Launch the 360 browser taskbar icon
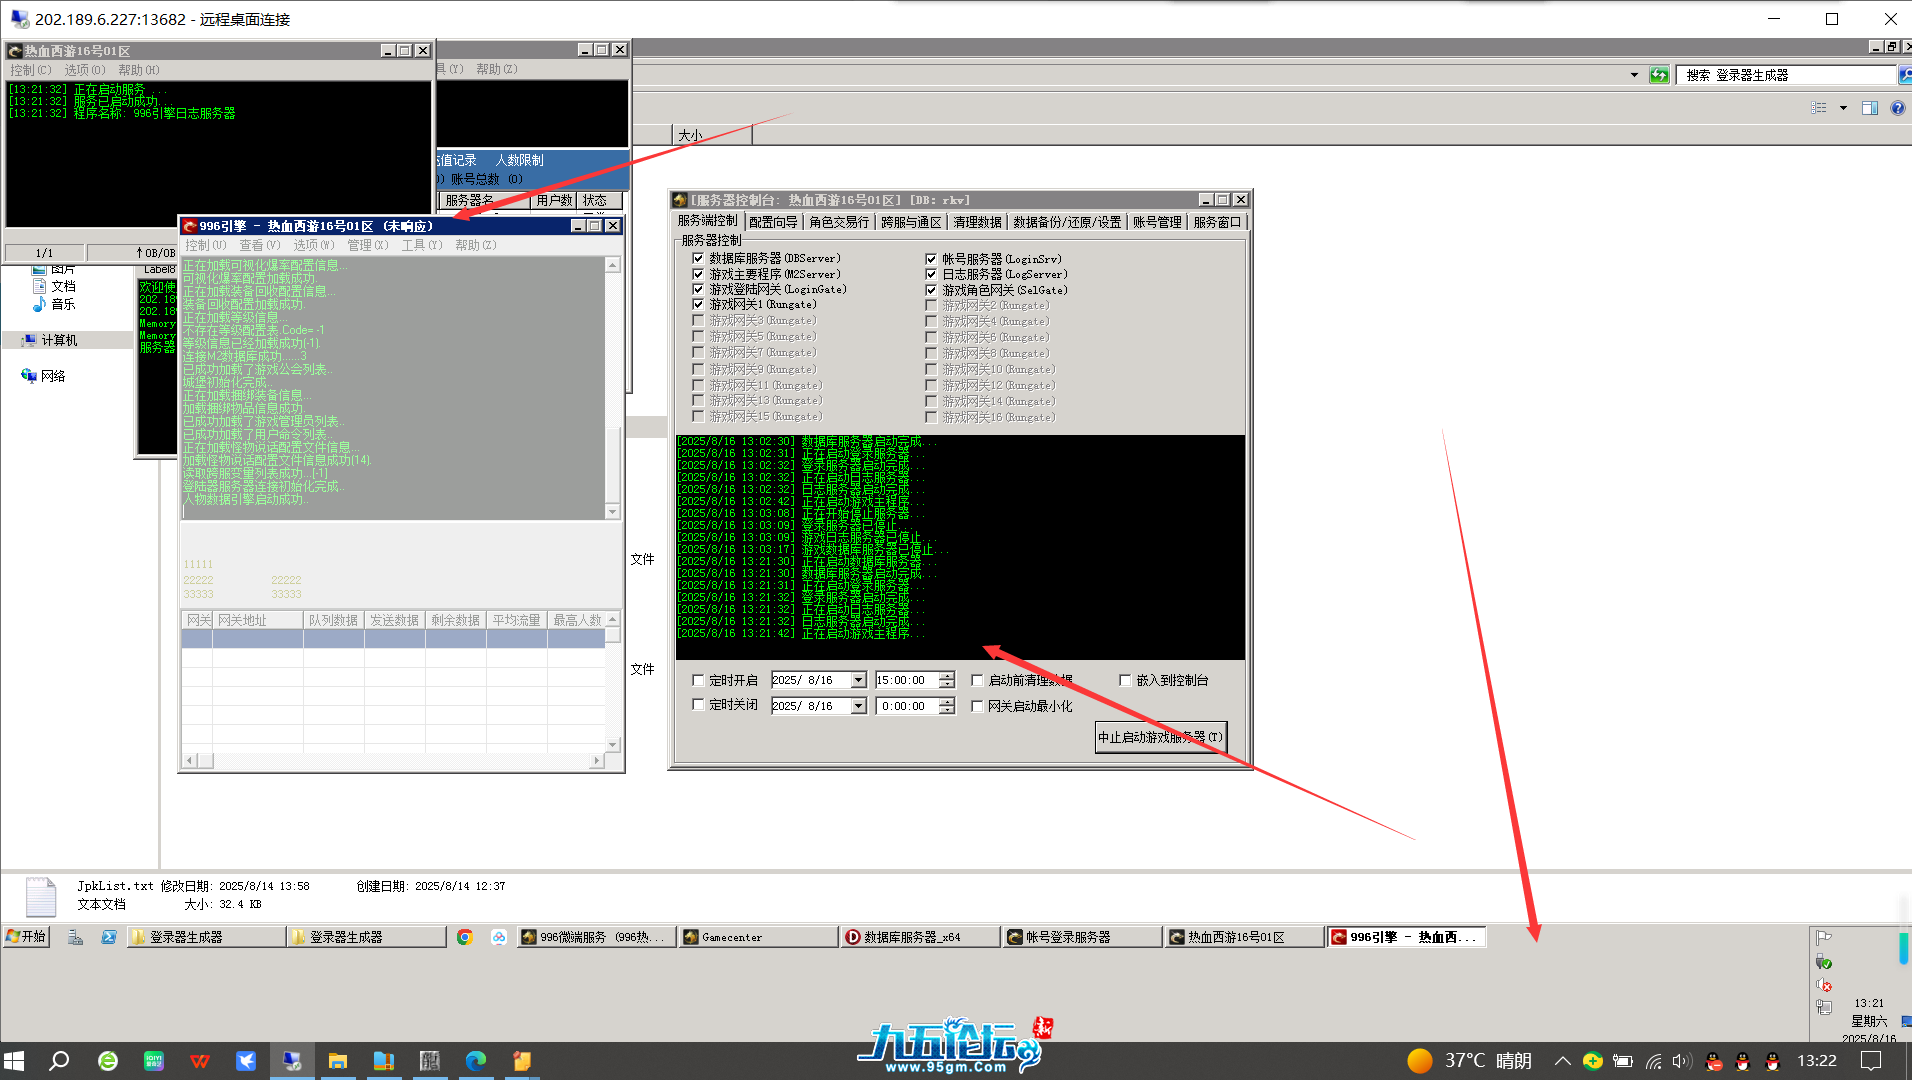The image size is (1912, 1080). (x=107, y=1061)
